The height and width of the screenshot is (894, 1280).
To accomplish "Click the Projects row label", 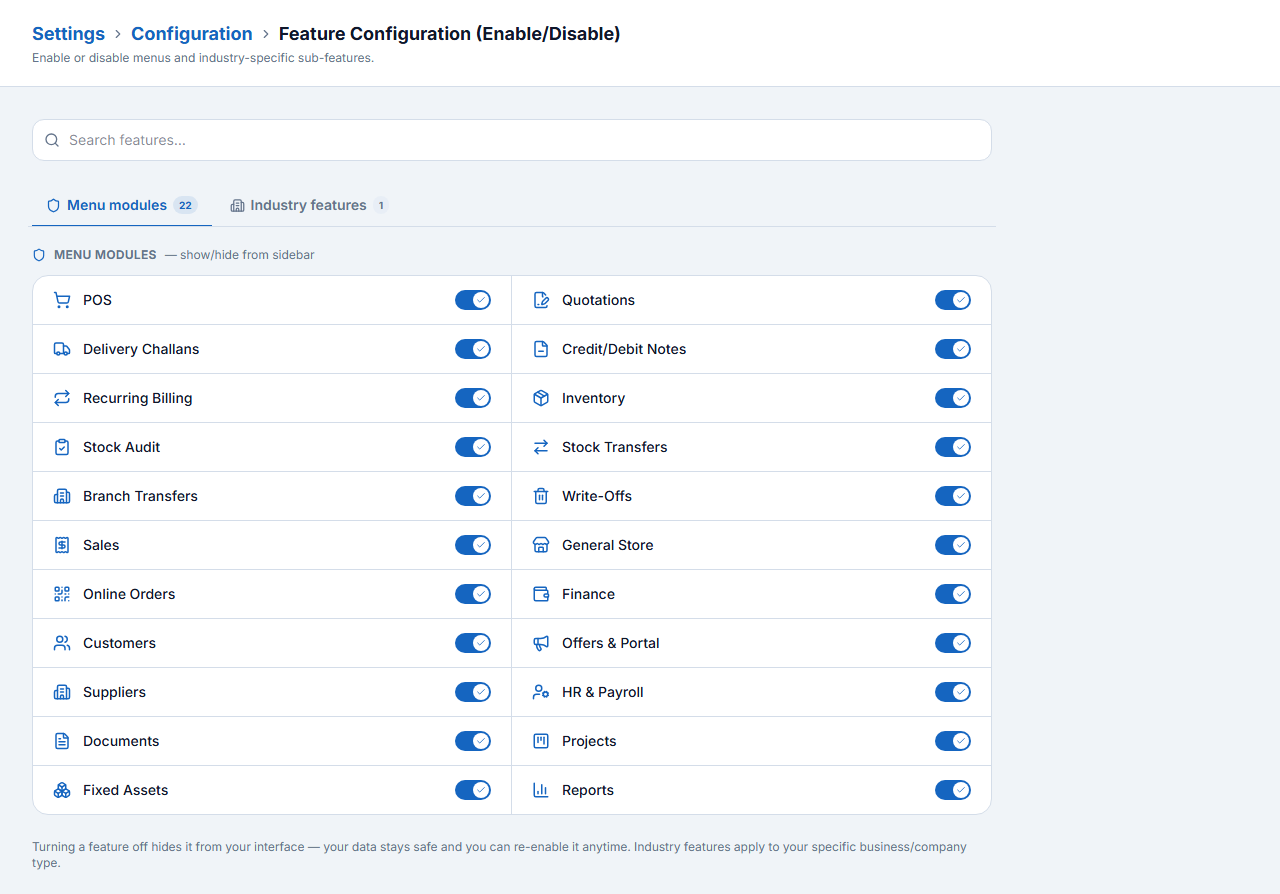I will tap(589, 741).
